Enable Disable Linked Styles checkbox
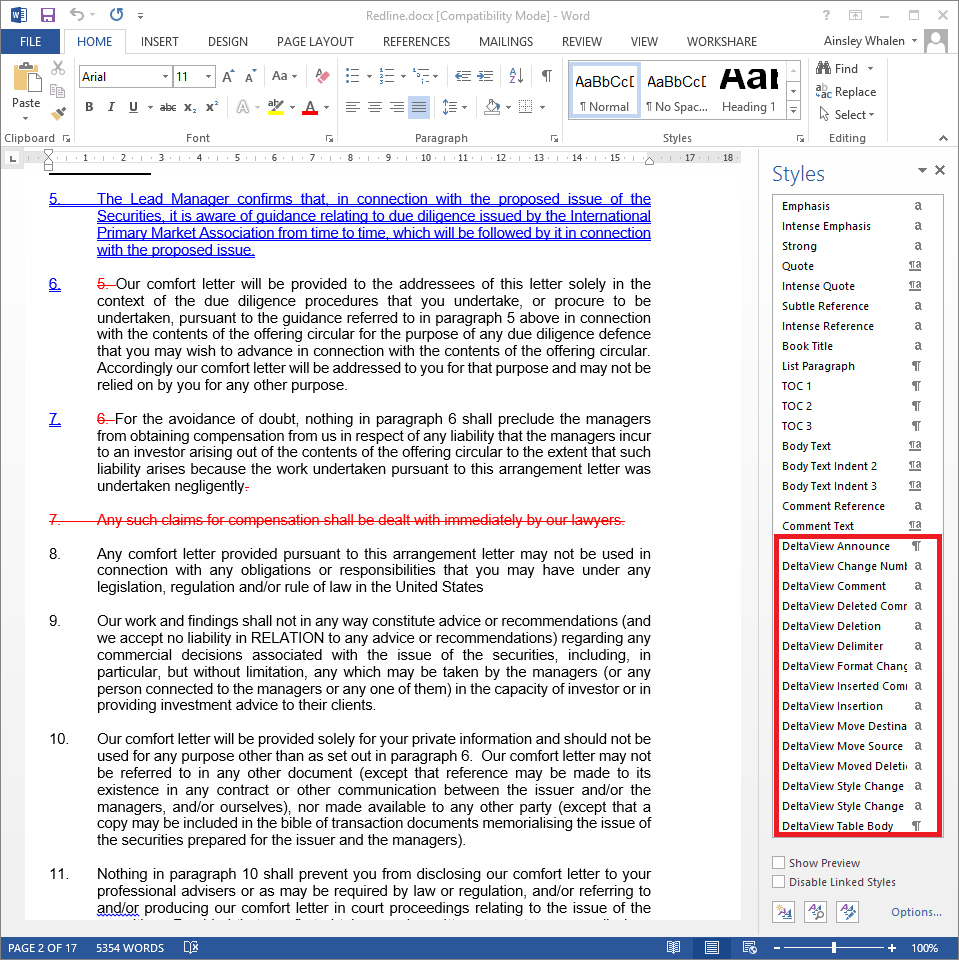959x960 pixels. click(x=778, y=882)
